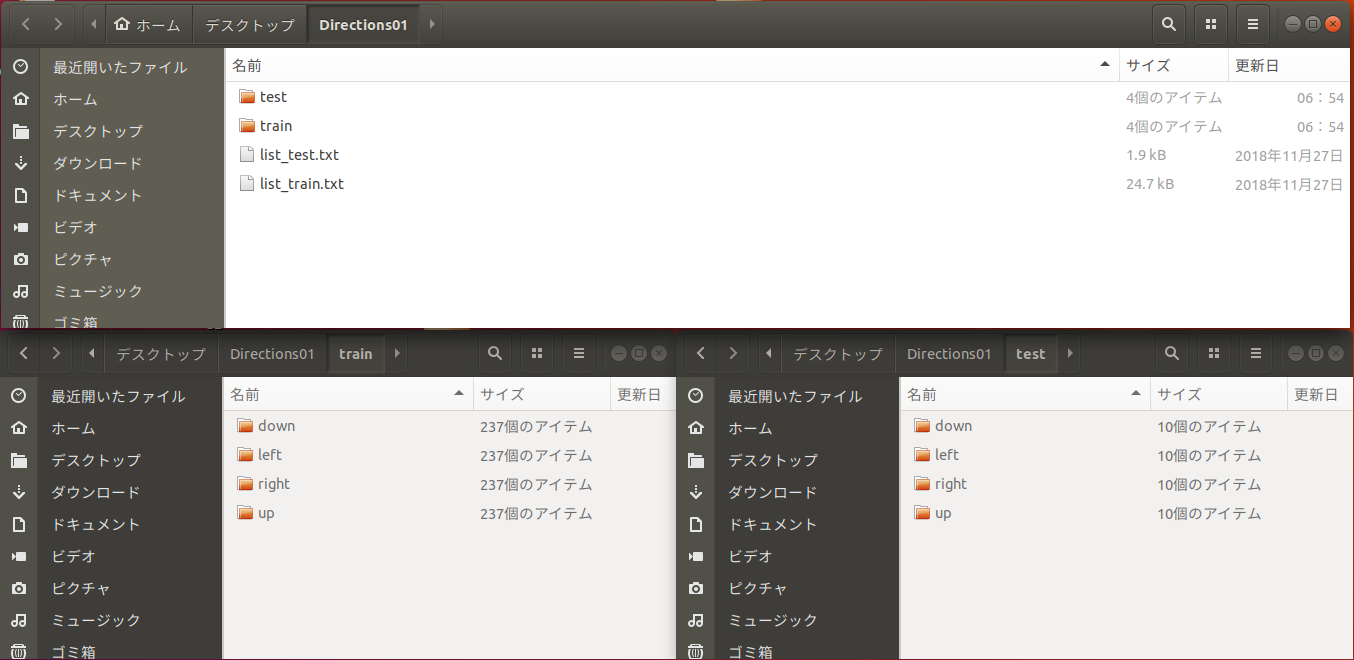Screen dimensions: 1354x660
Task: Click the Directions01 breadcrumb in the train window
Action: 272,353
